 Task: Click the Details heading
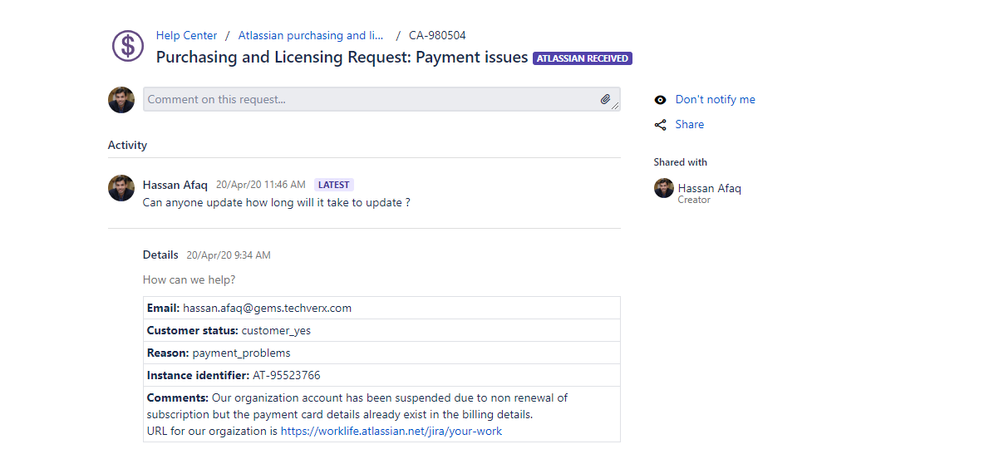(161, 255)
